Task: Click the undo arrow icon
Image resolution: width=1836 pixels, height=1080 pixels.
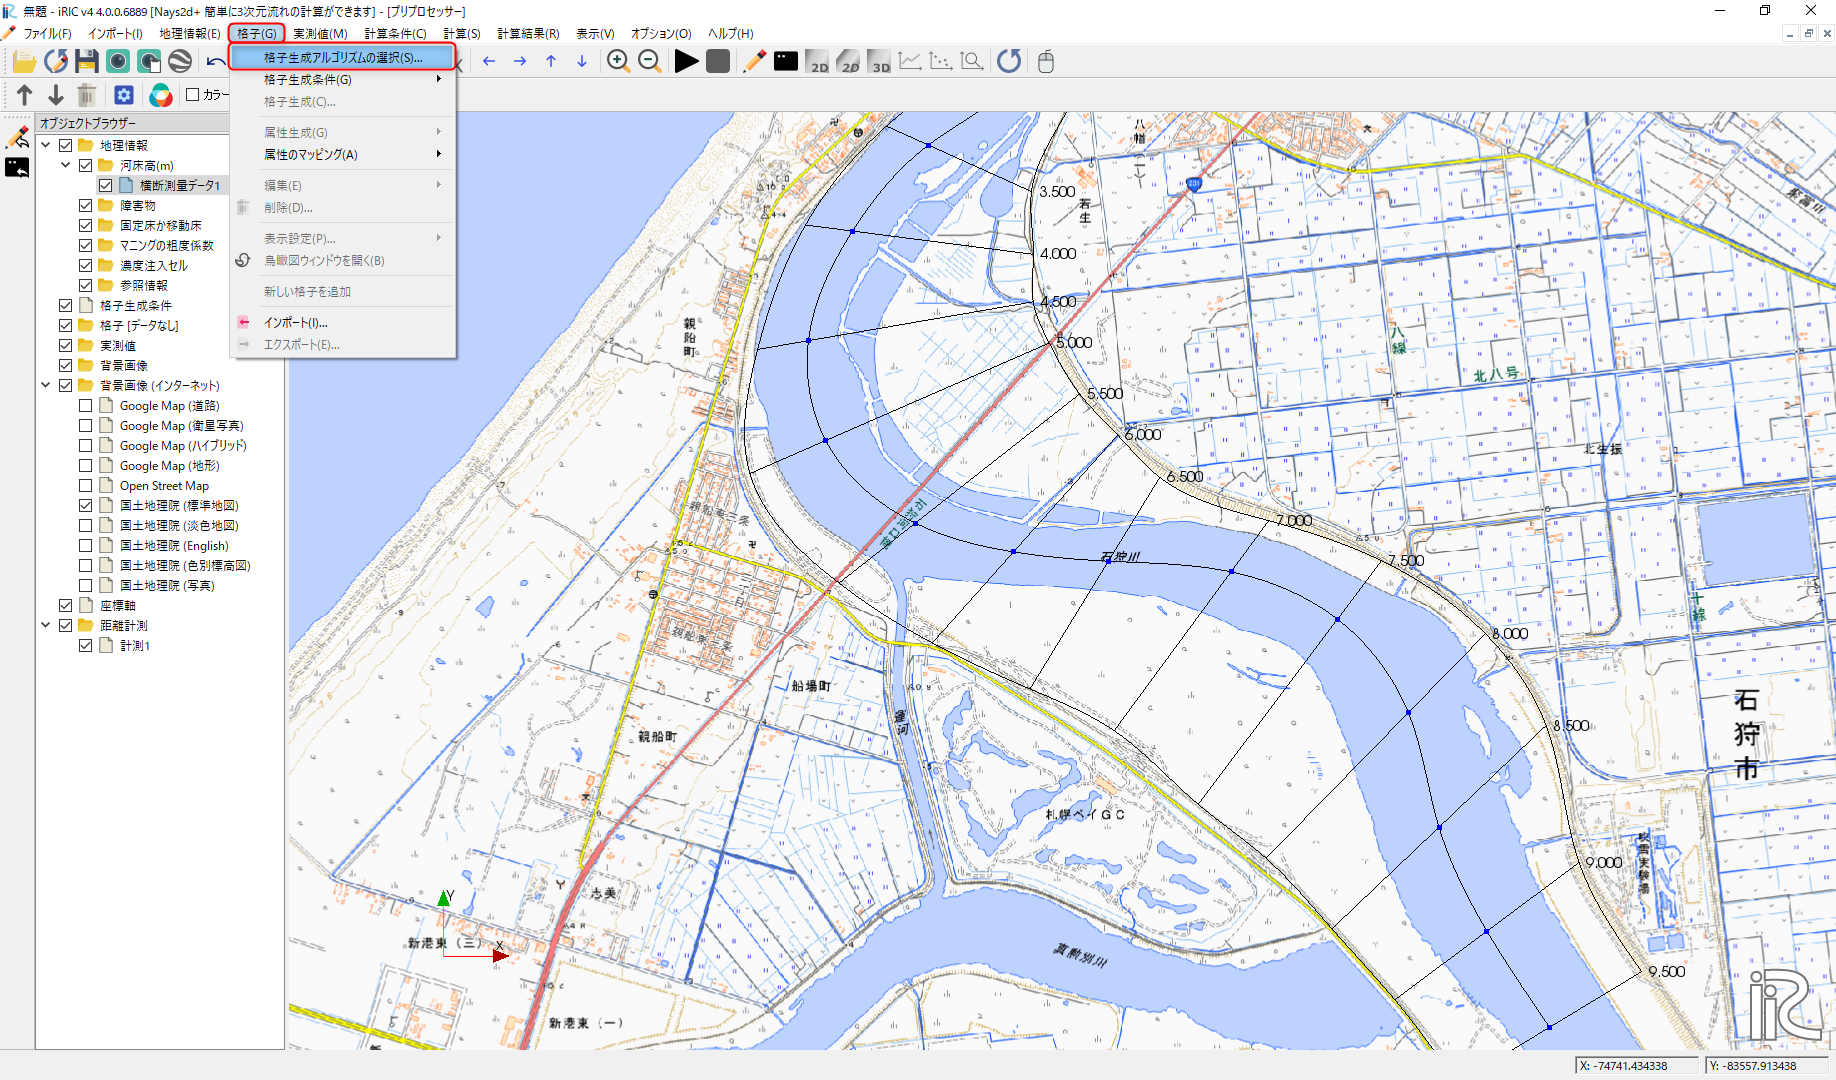Action: click(215, 62)
